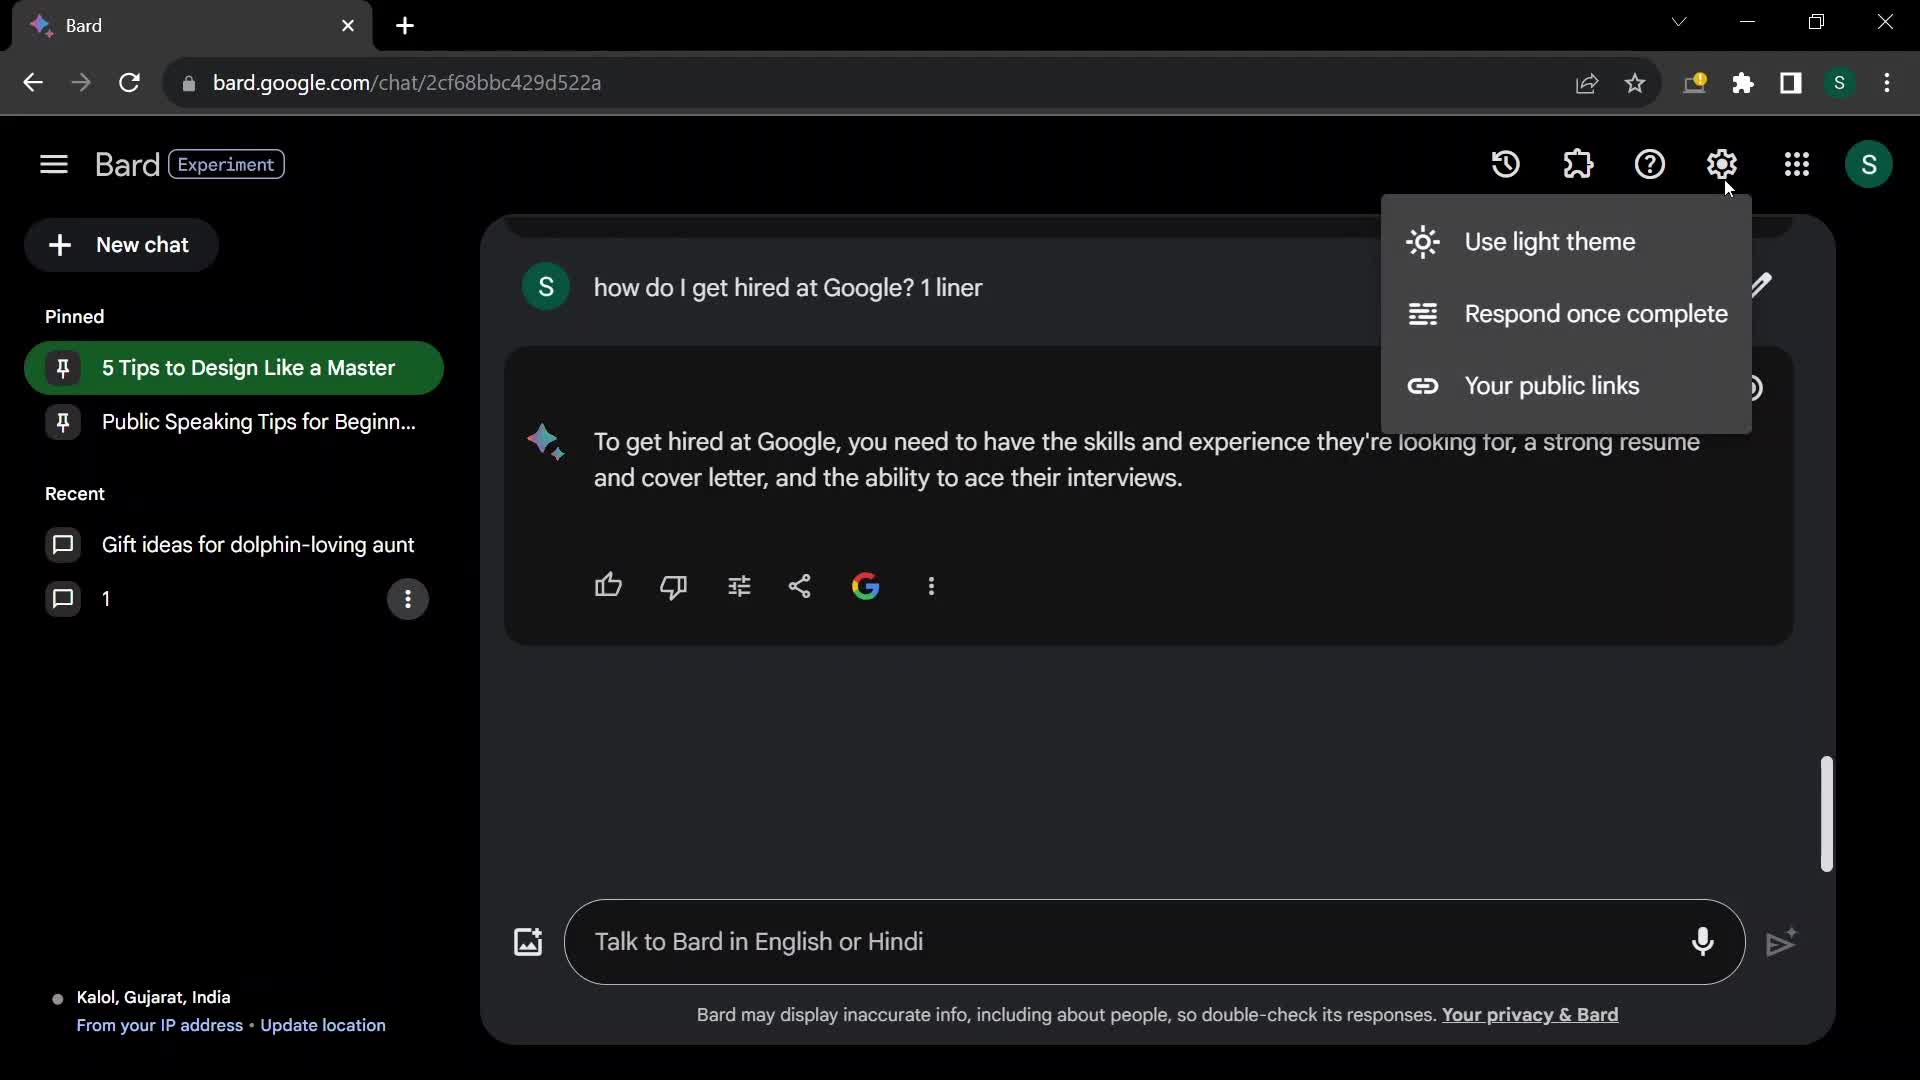Share this page from address bar
Image resolution: width=1920 pixels, height=1080 pixels.
click(1587, 83)
